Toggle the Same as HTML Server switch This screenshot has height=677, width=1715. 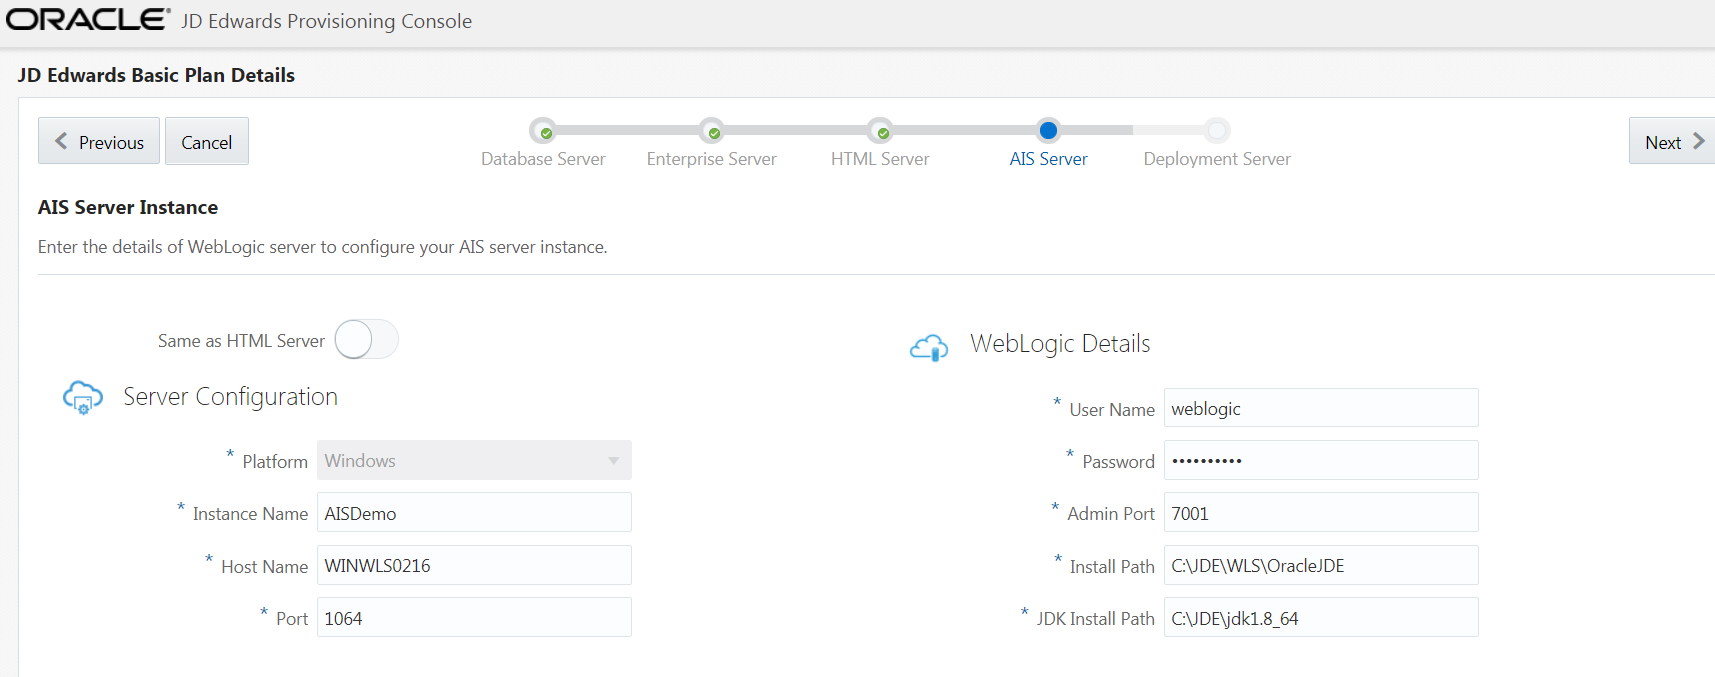(x=366, y=340)
